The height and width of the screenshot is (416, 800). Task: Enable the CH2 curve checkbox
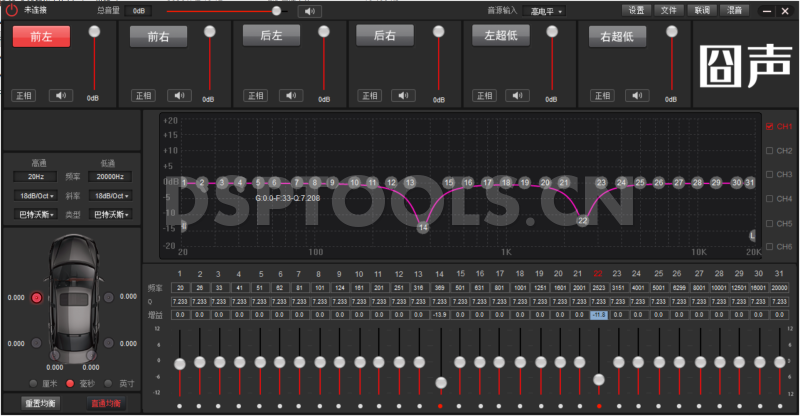tap(769, 151)
